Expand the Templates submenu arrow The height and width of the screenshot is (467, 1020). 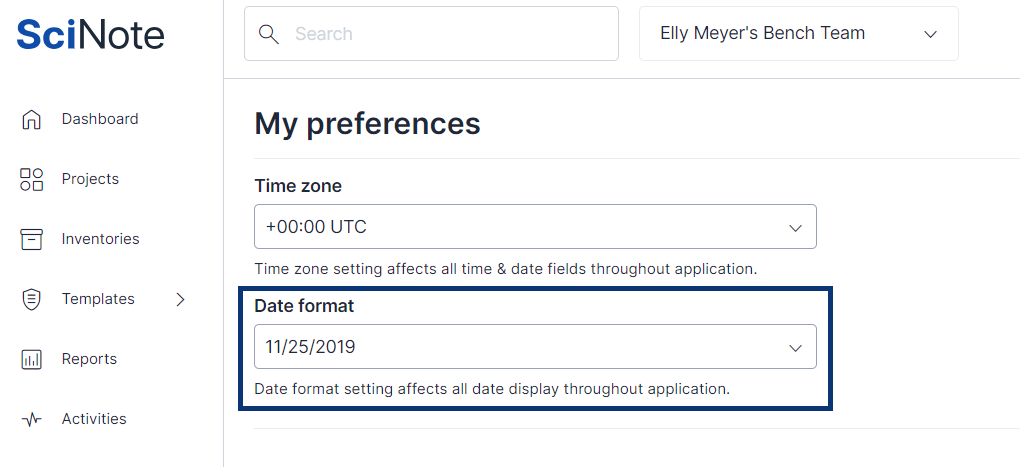(x=181, y=299)
